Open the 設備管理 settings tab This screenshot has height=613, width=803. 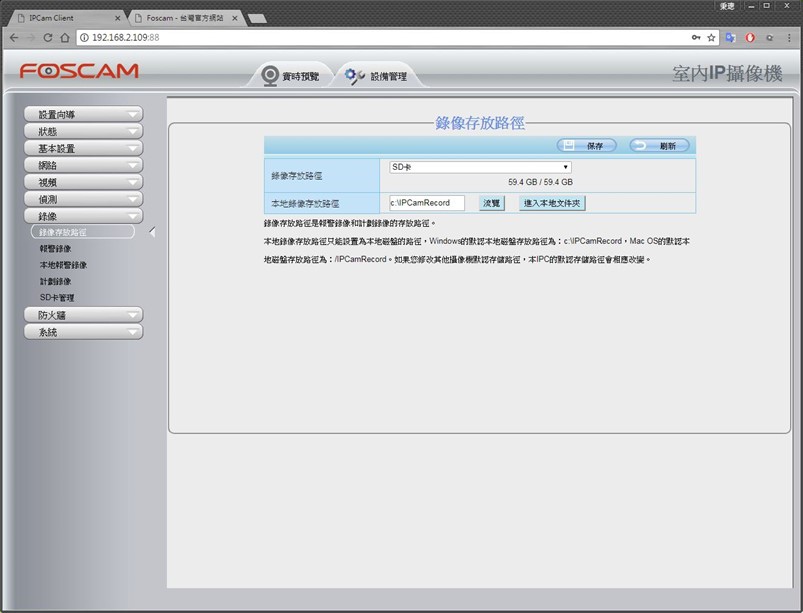tap(376, 76)
